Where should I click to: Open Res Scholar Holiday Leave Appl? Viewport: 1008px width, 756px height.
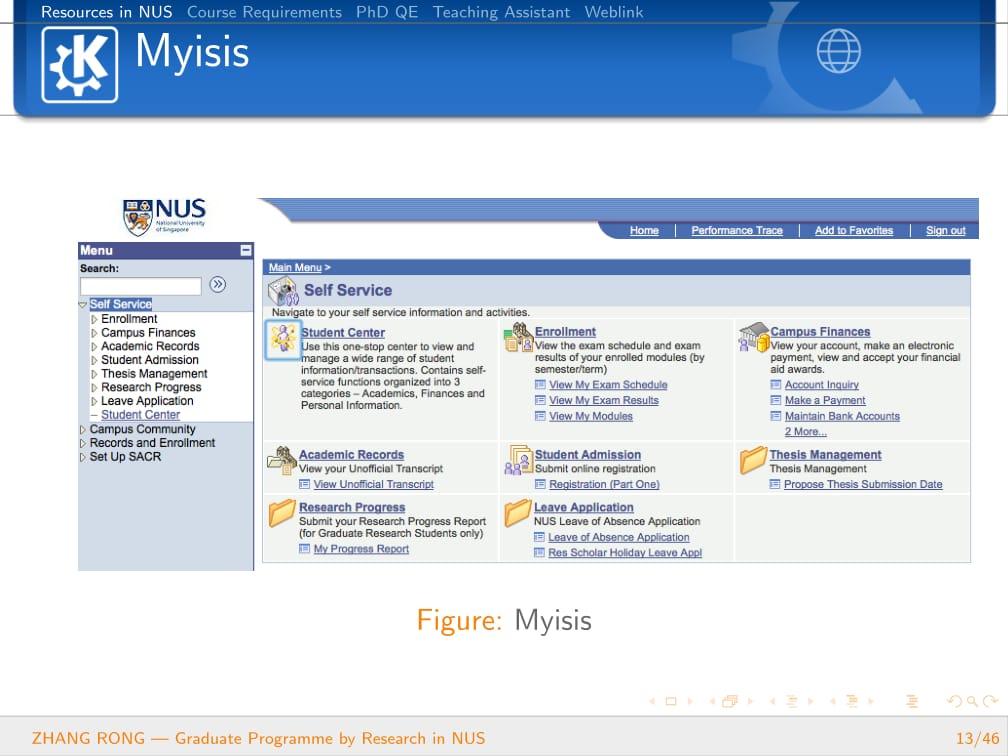click(x=625, y=552)
